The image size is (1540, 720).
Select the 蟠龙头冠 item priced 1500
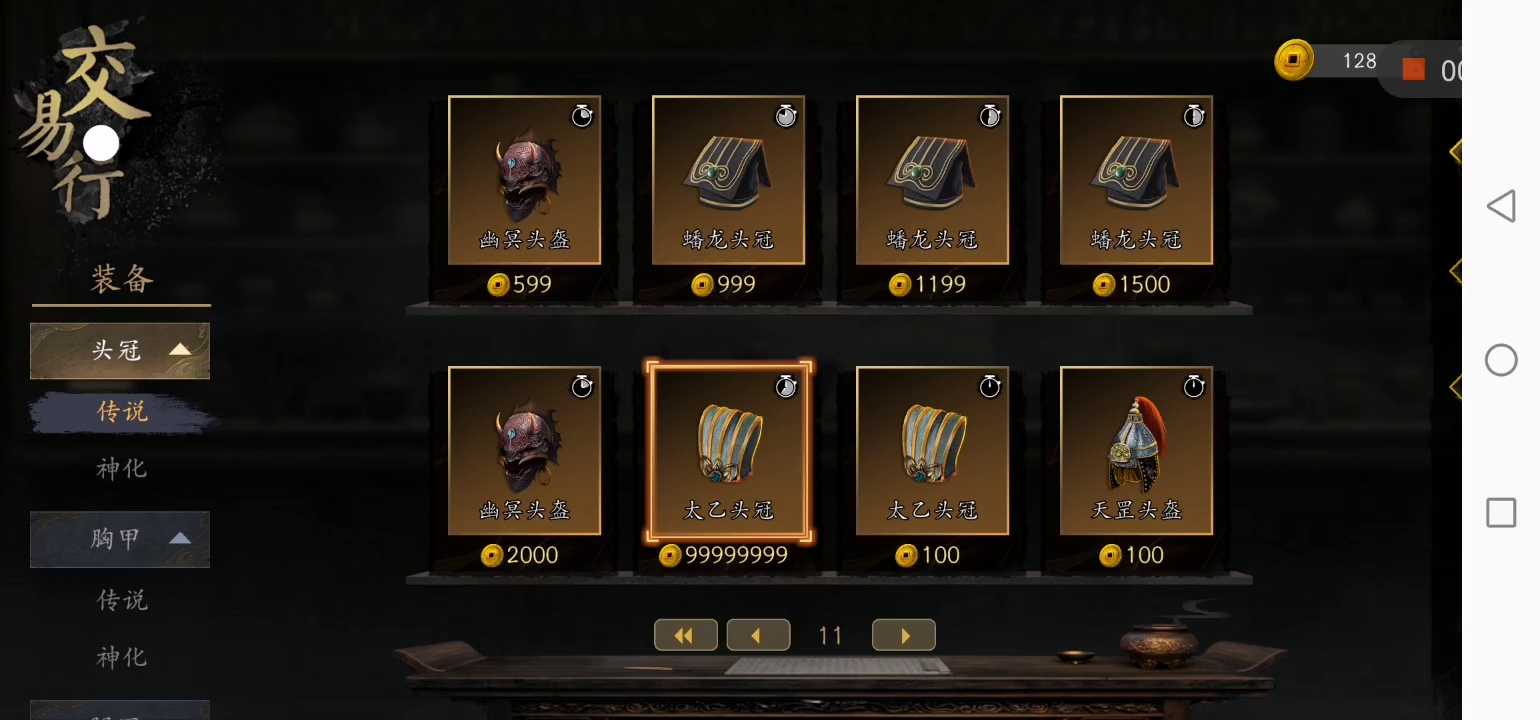point(1136,180)
